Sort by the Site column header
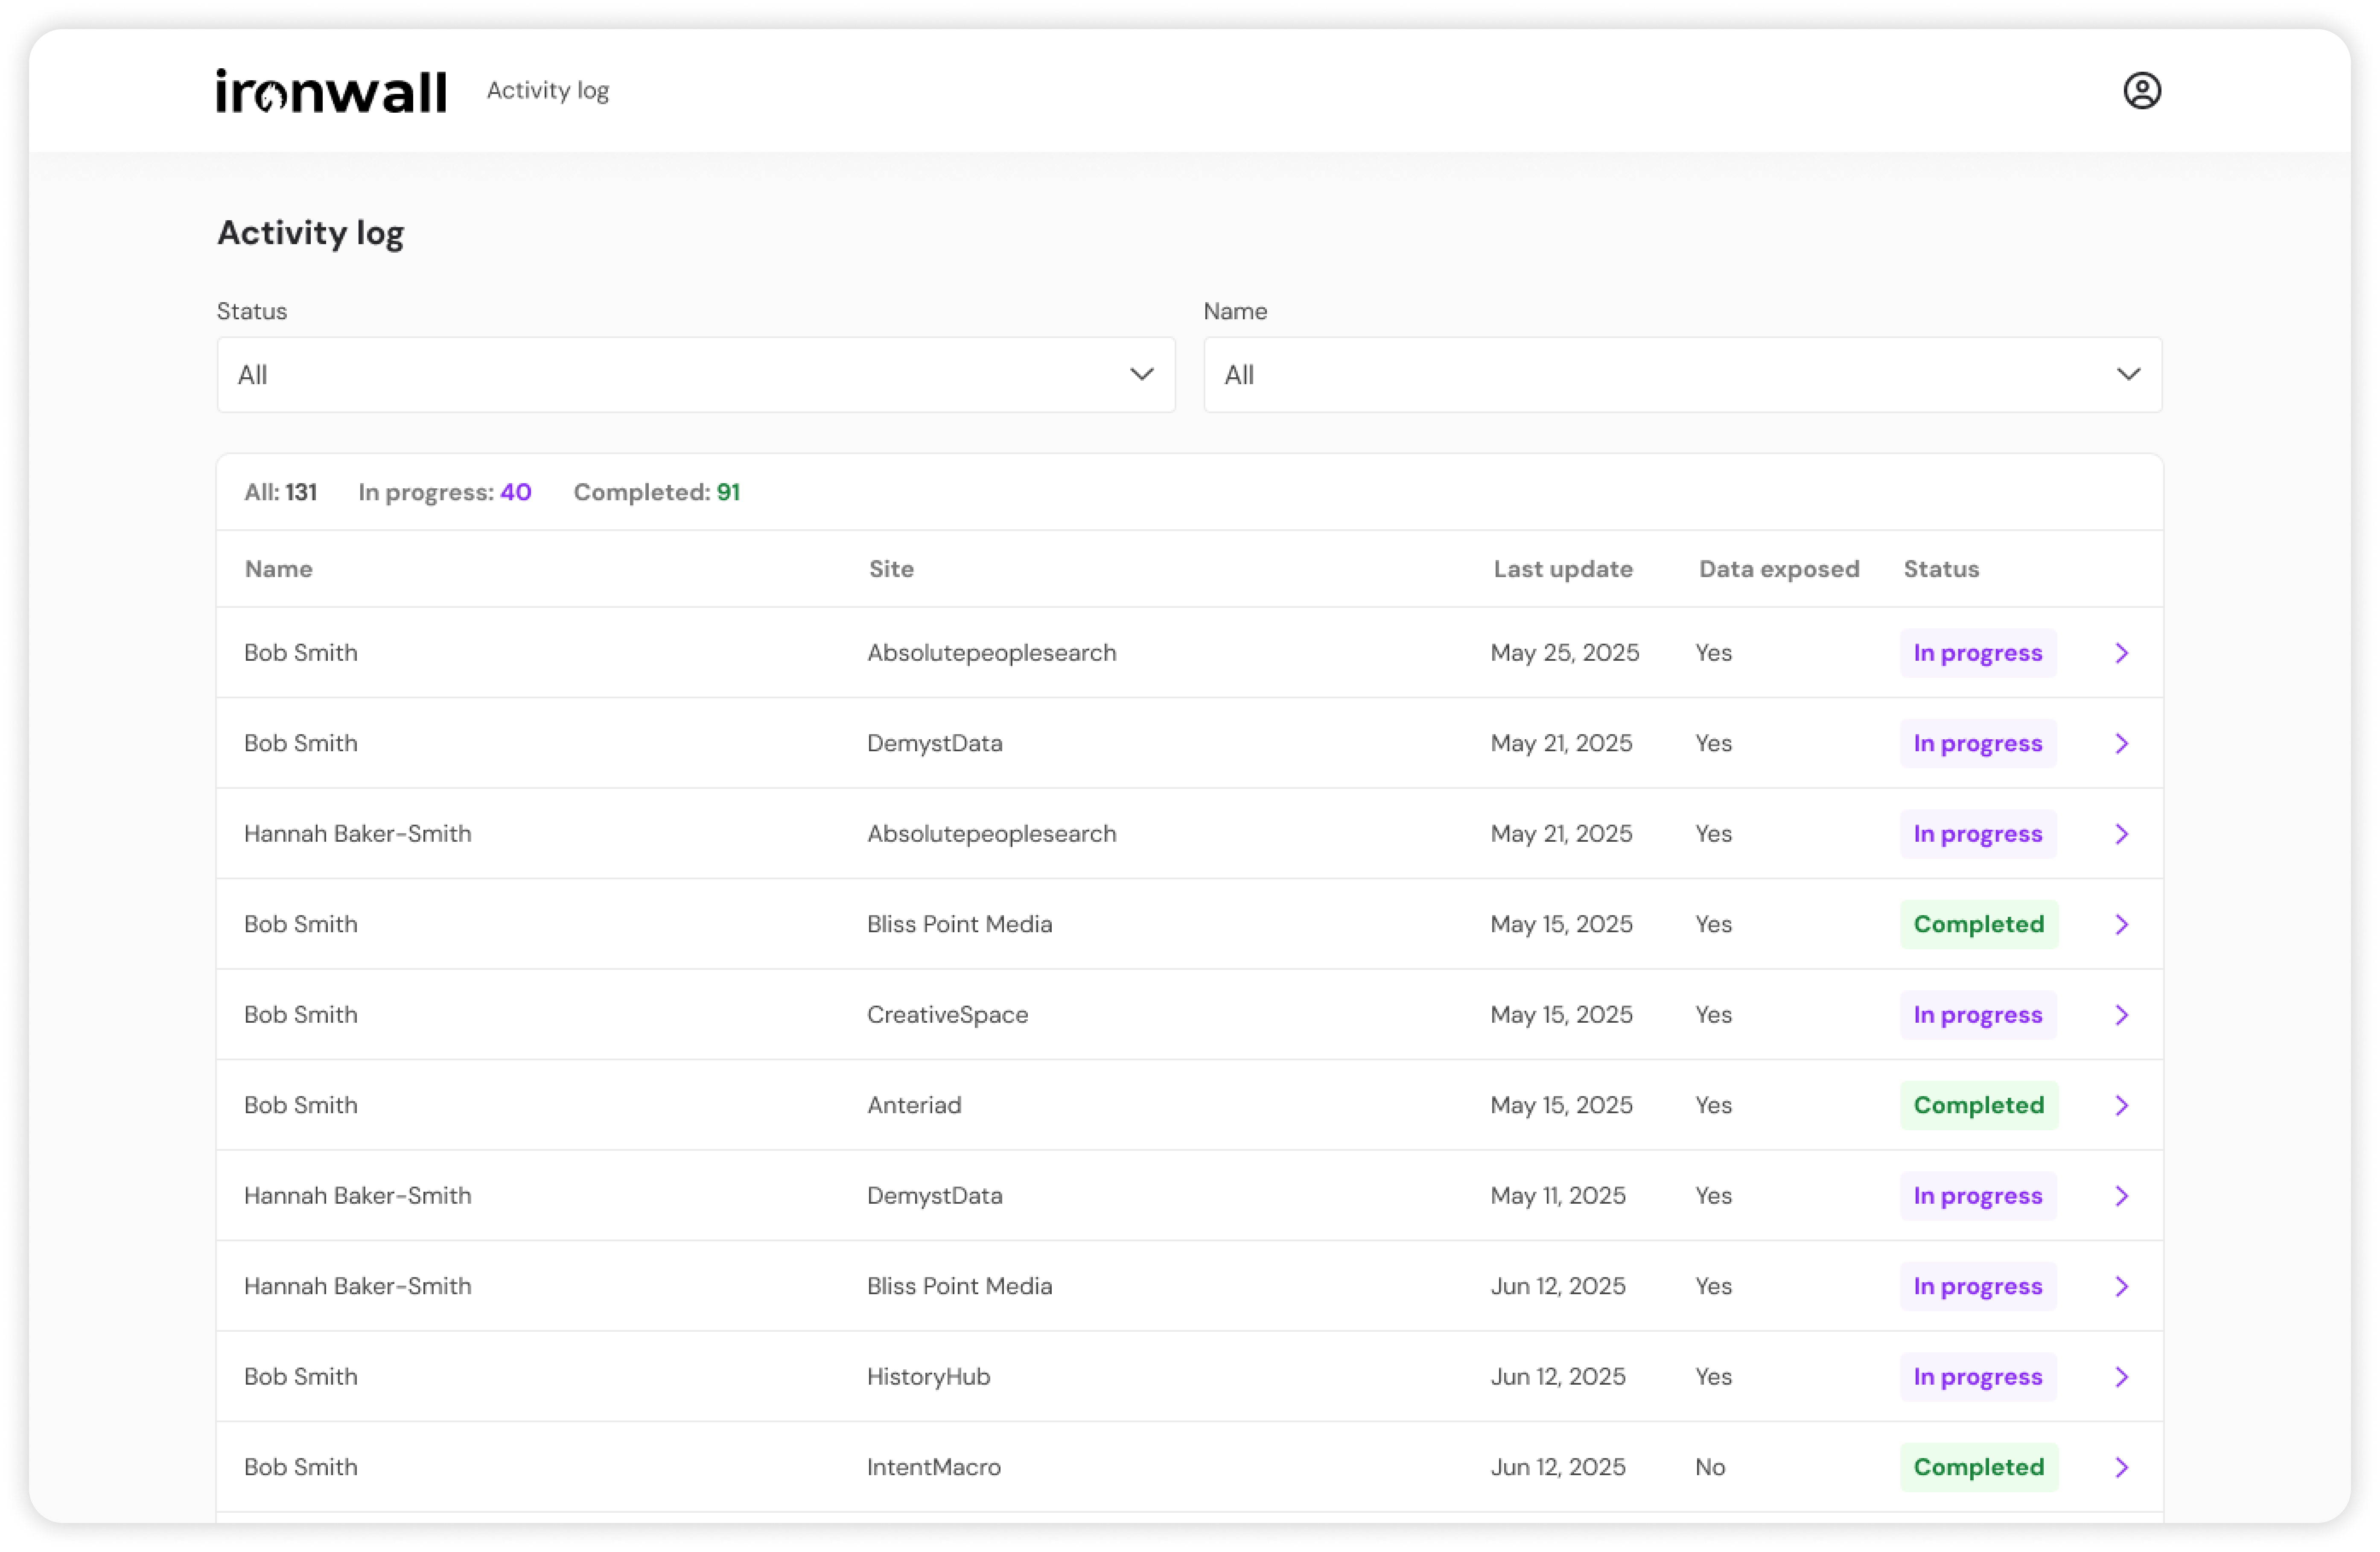The image size is (2380, 1552). tap(891, 569)
